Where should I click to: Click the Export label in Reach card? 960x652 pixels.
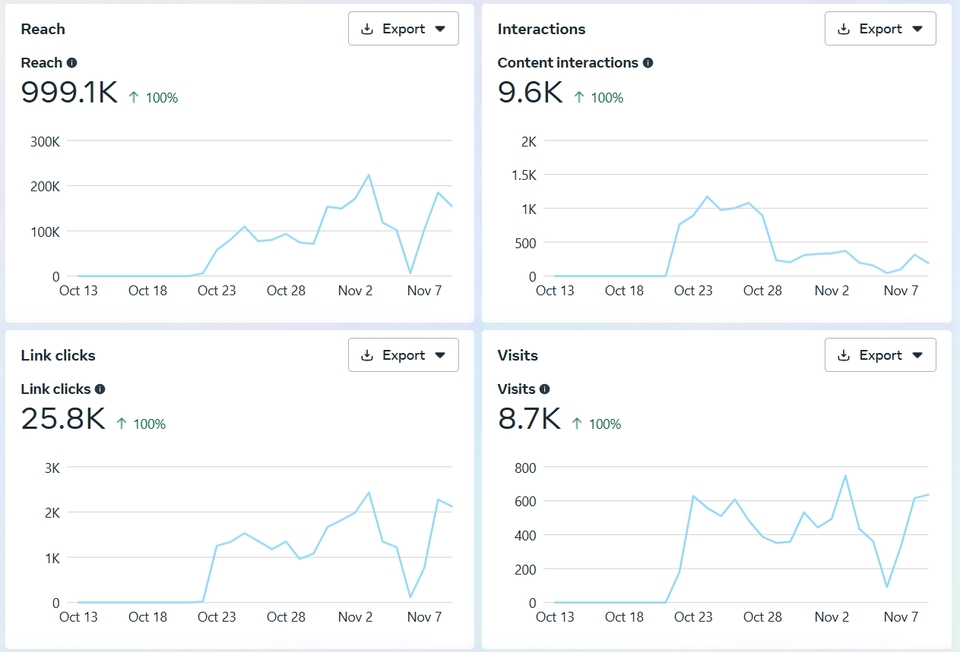tap(404, 29)
